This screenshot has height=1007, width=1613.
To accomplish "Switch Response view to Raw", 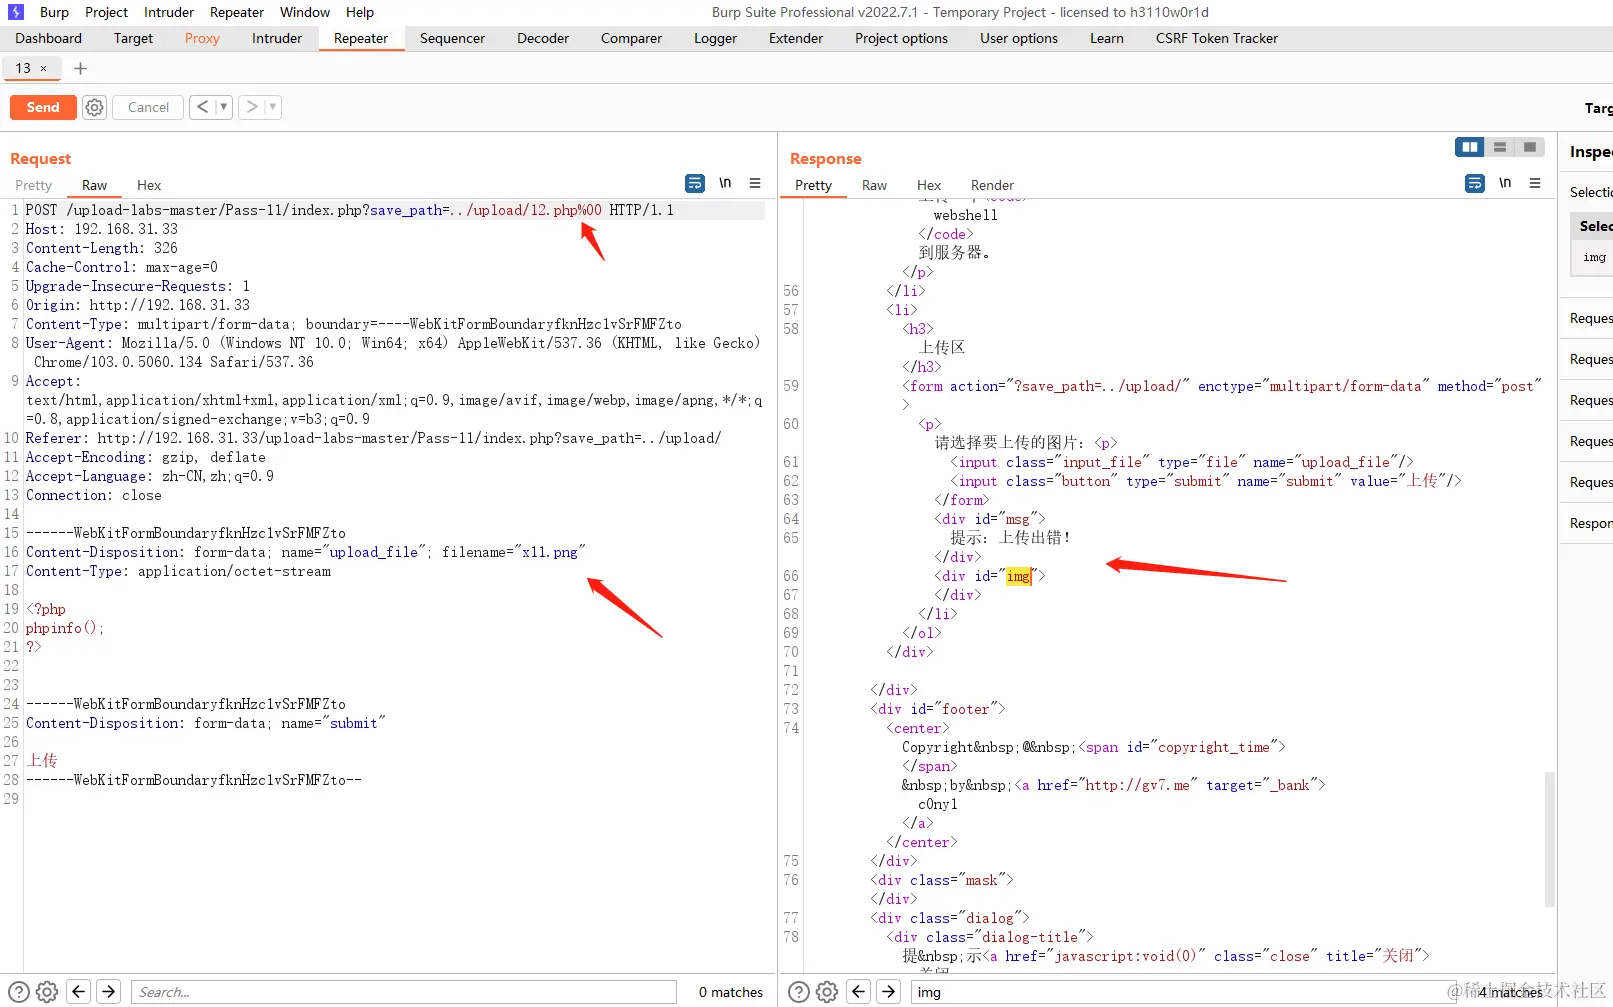I will (x=875, y=185).
